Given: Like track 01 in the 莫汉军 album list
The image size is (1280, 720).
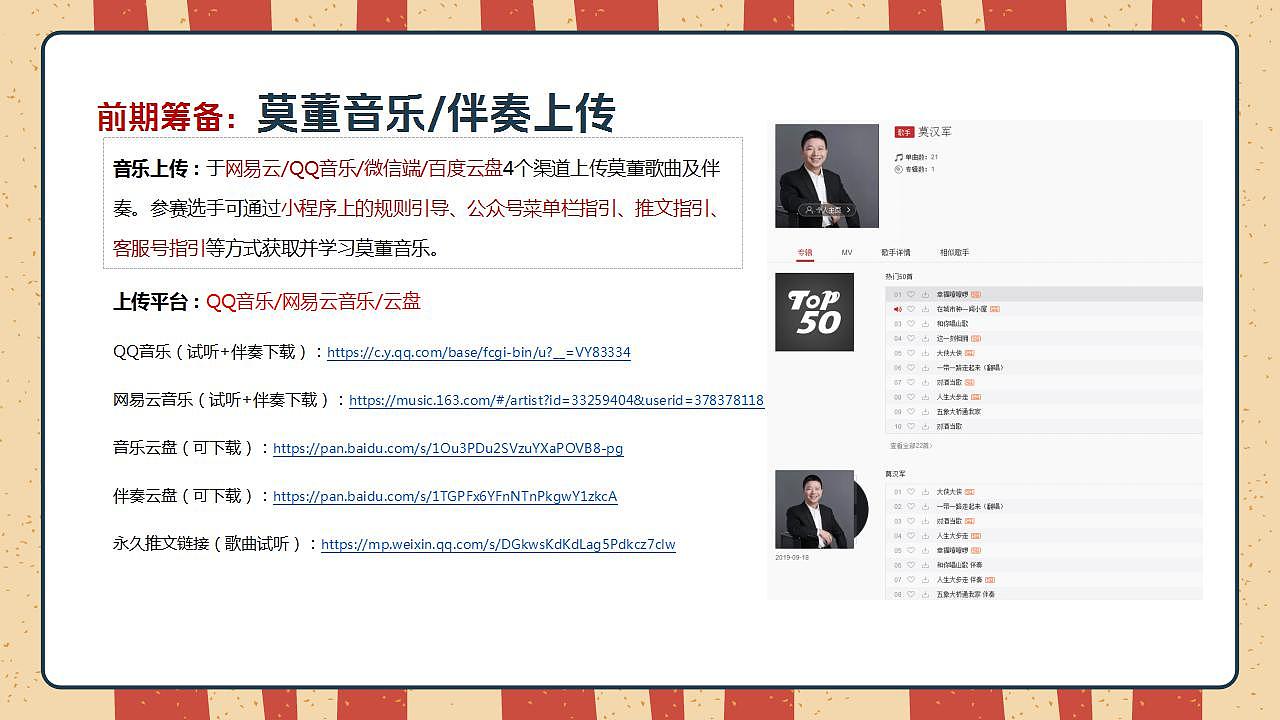Looking at the screenshot, I should (911, 491).
